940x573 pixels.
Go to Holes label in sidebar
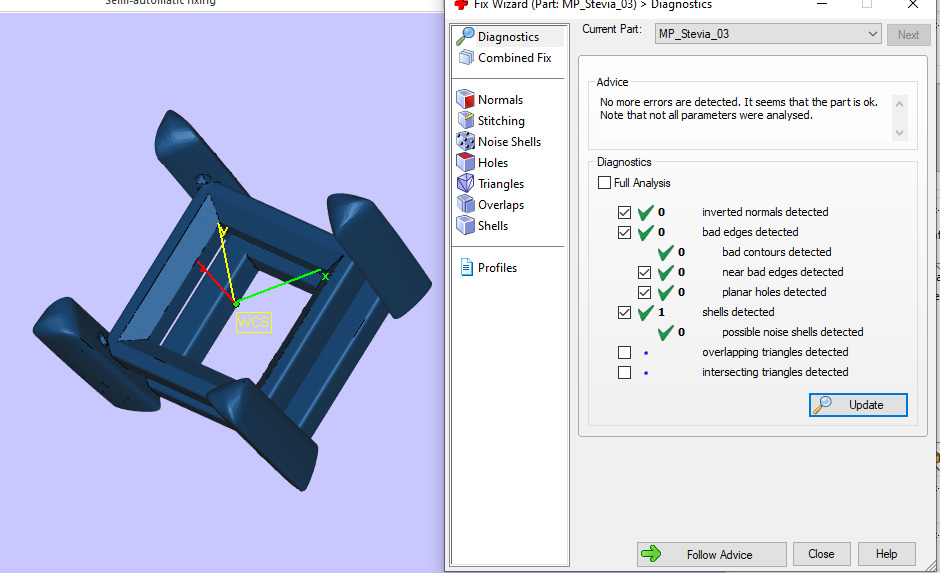point(493,162)
